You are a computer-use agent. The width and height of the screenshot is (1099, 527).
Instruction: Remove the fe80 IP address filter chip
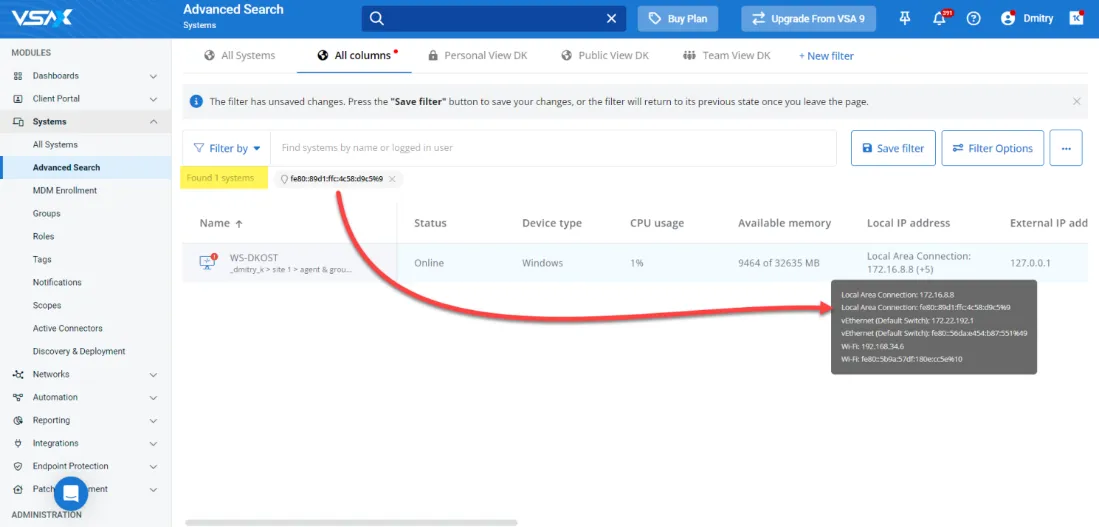[393, 179]
